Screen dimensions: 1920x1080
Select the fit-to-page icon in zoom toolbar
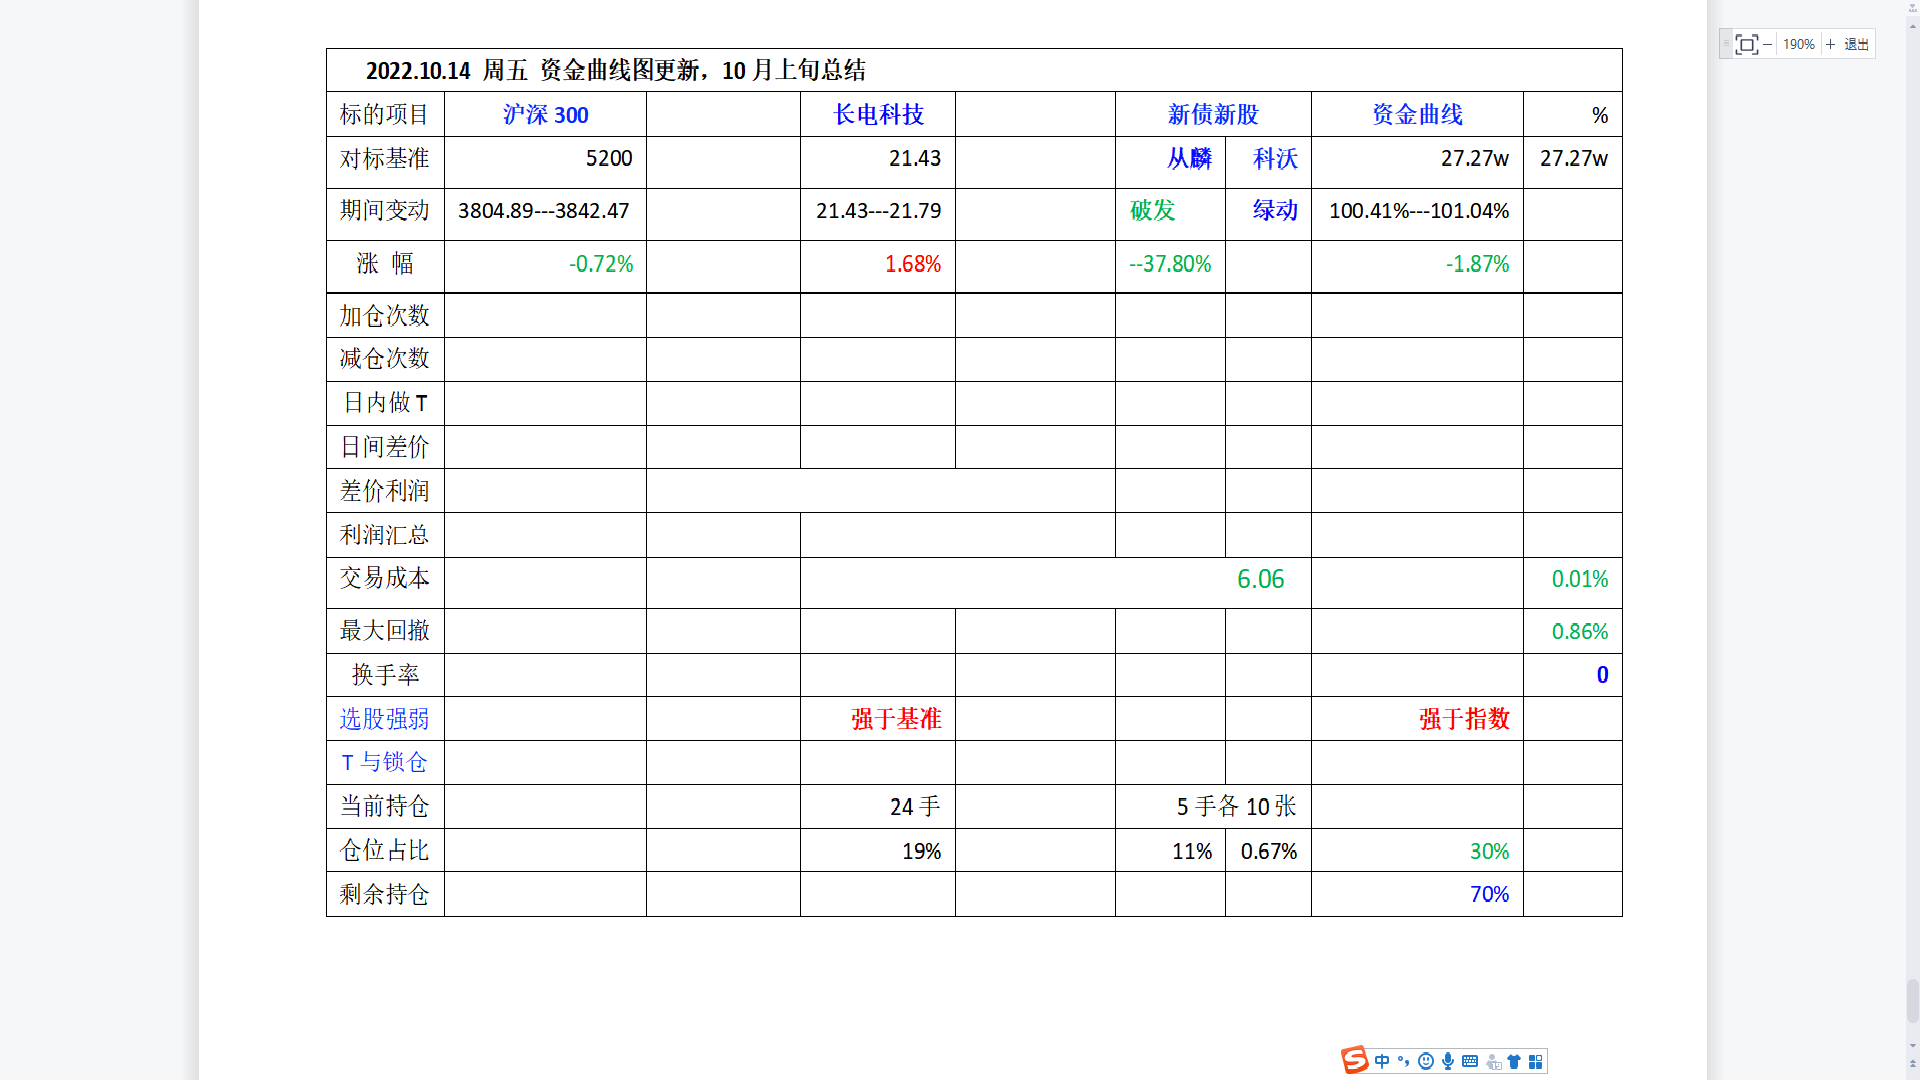tap(1745, 44)
